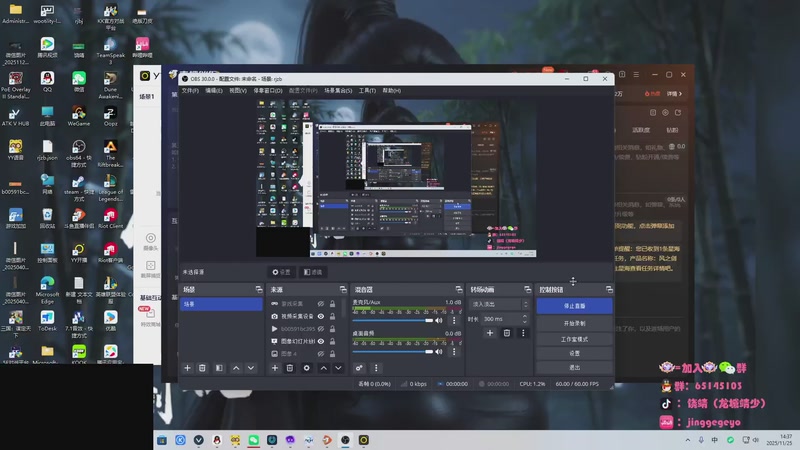
Task: Open 麦克风/Aux channel three-dot options
Action: pyautogui.click(x=454, y=320)
